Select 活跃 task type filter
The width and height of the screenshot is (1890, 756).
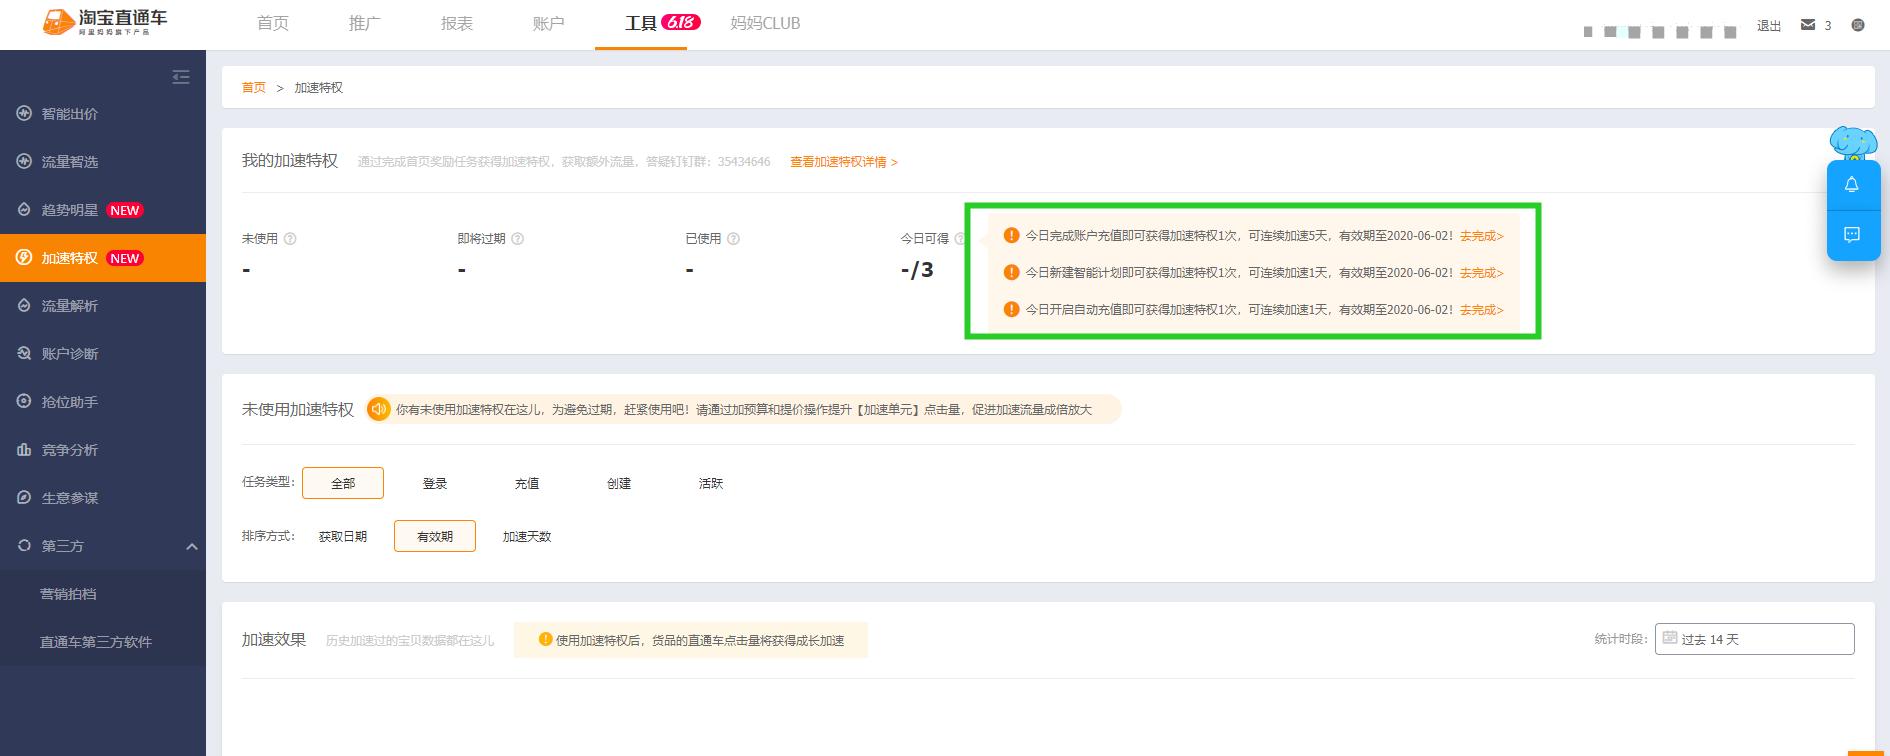[711, 483]
